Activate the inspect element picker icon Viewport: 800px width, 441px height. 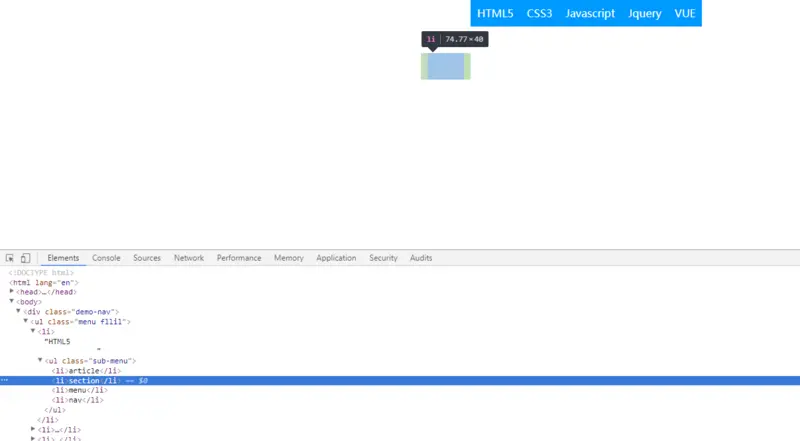pos(10,258)
